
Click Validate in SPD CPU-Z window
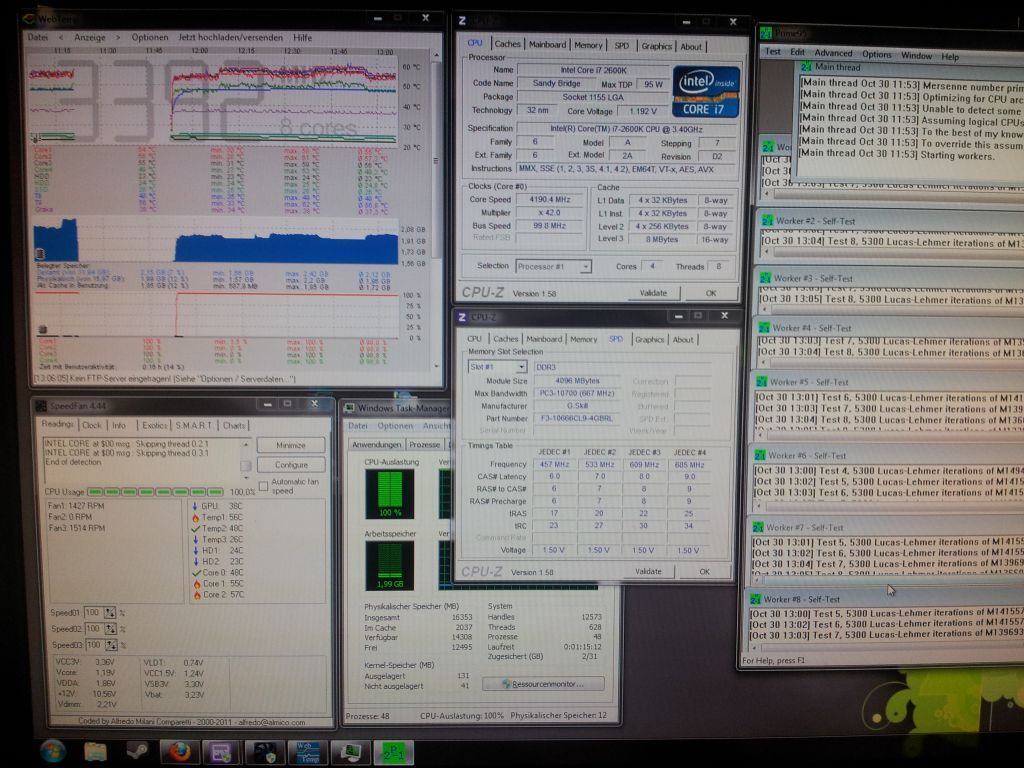click(x=648, y=571)
